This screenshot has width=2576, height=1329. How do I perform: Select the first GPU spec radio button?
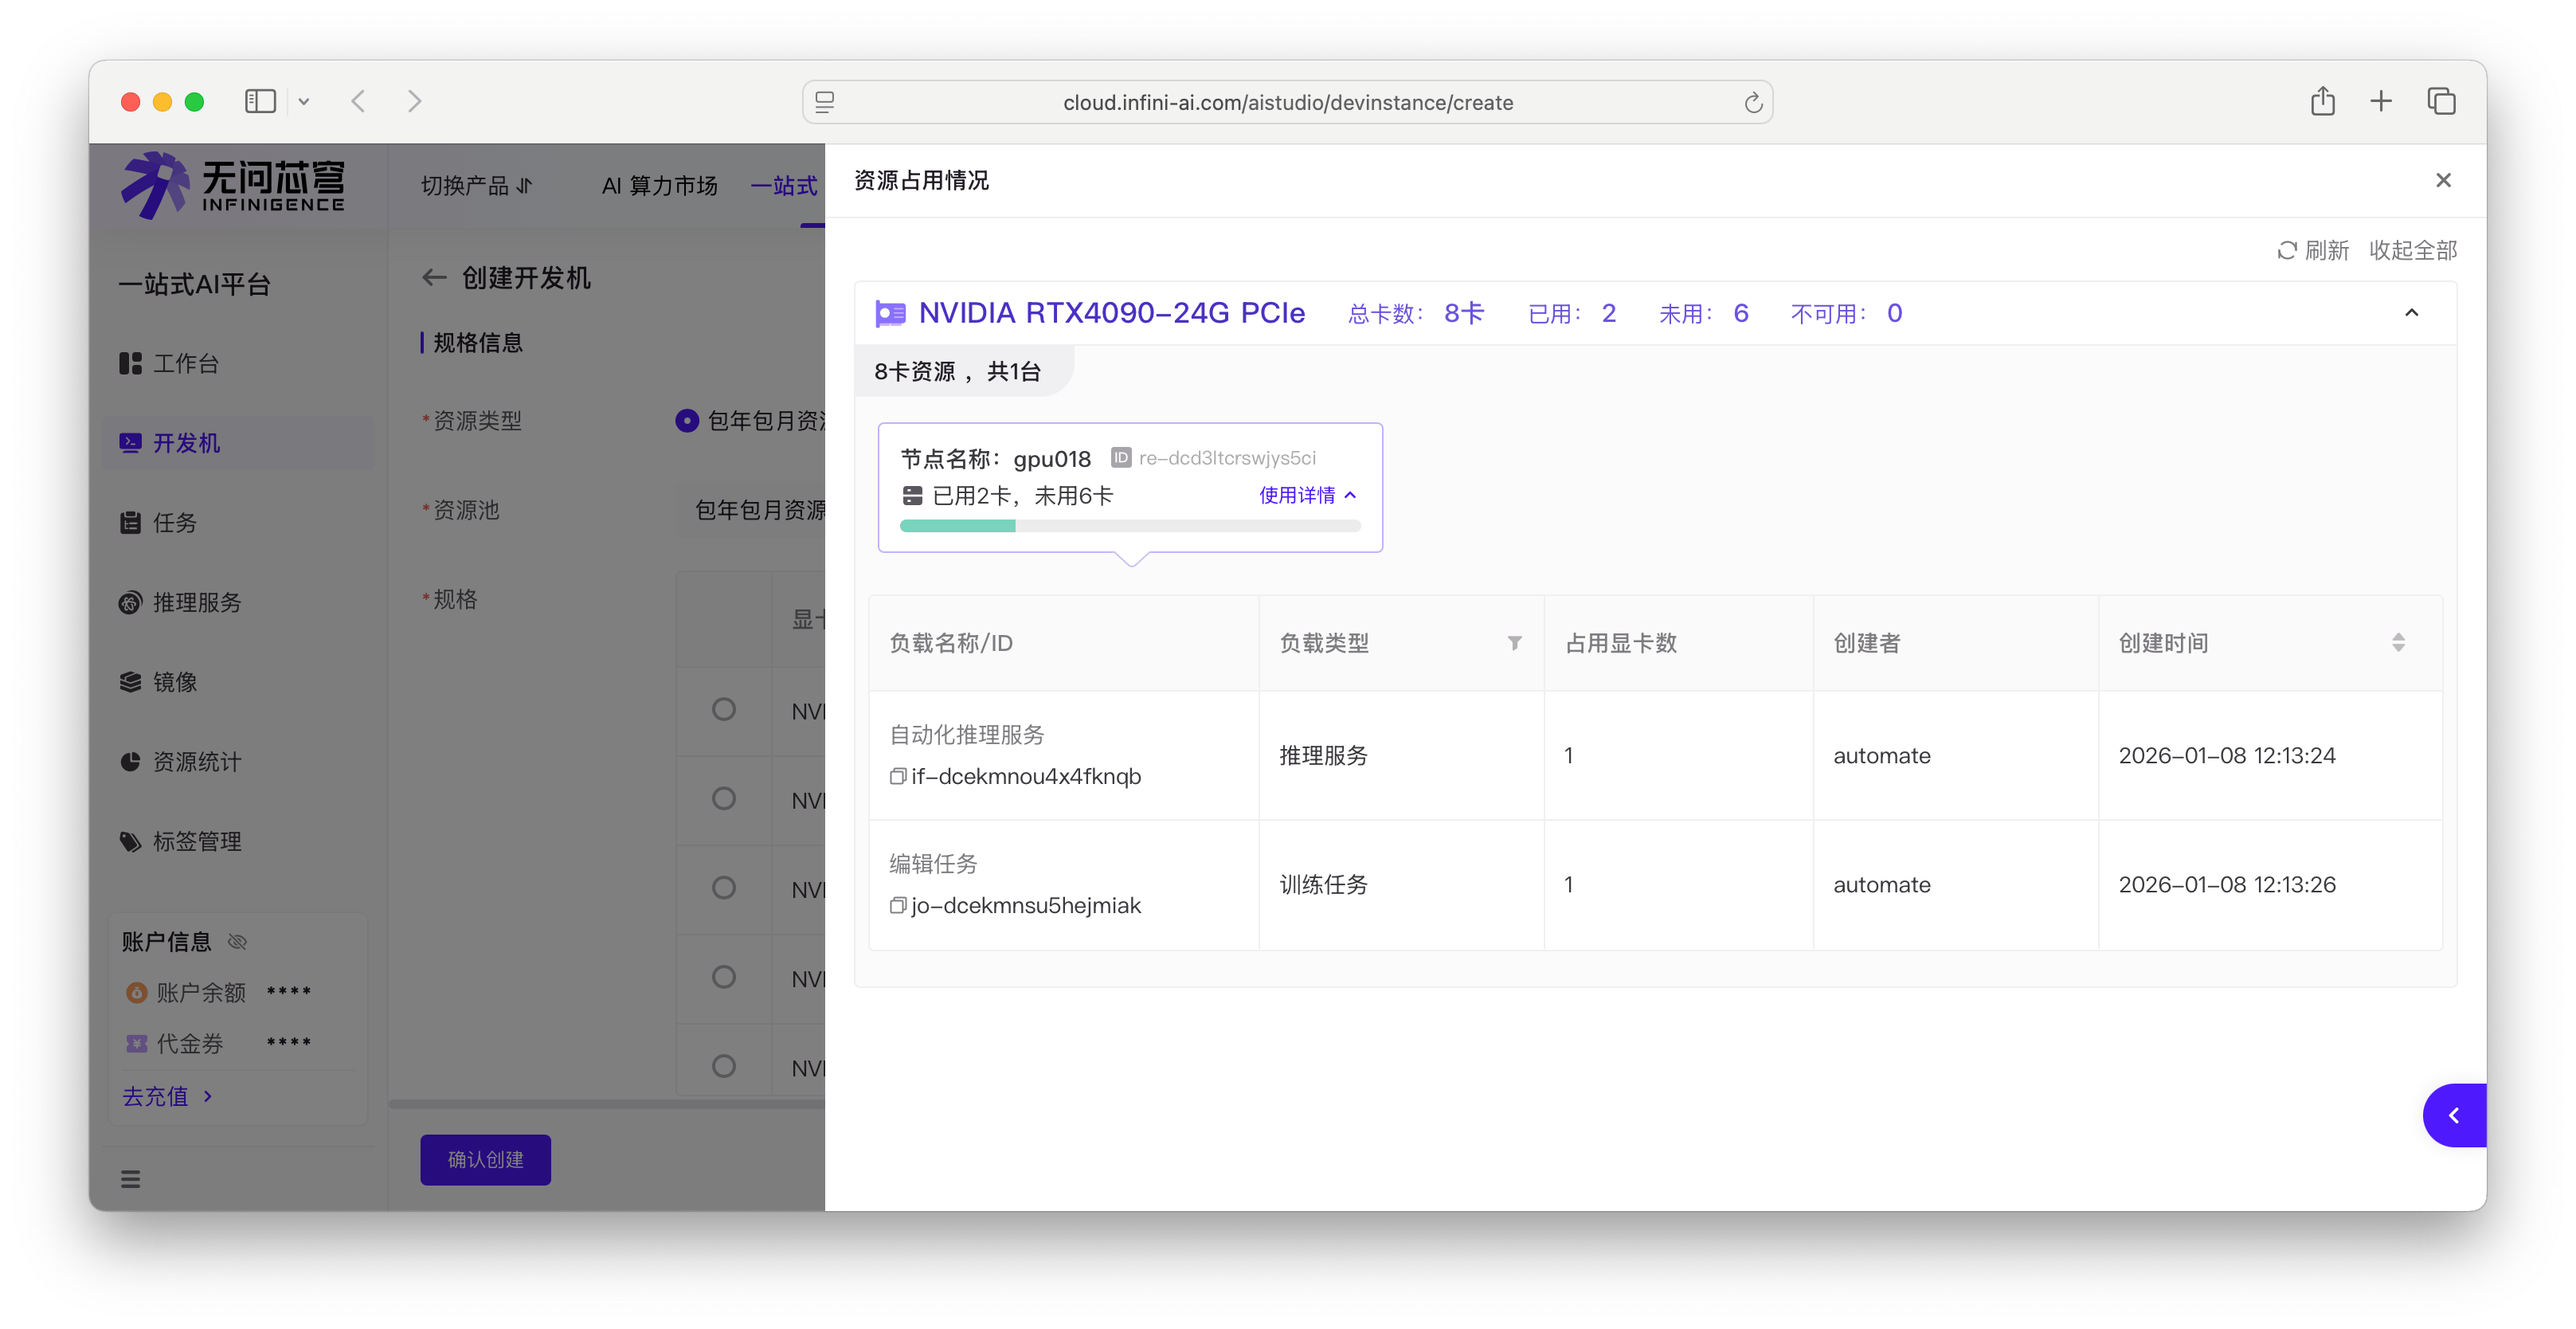pyautogui.click(x=723, y=710)
